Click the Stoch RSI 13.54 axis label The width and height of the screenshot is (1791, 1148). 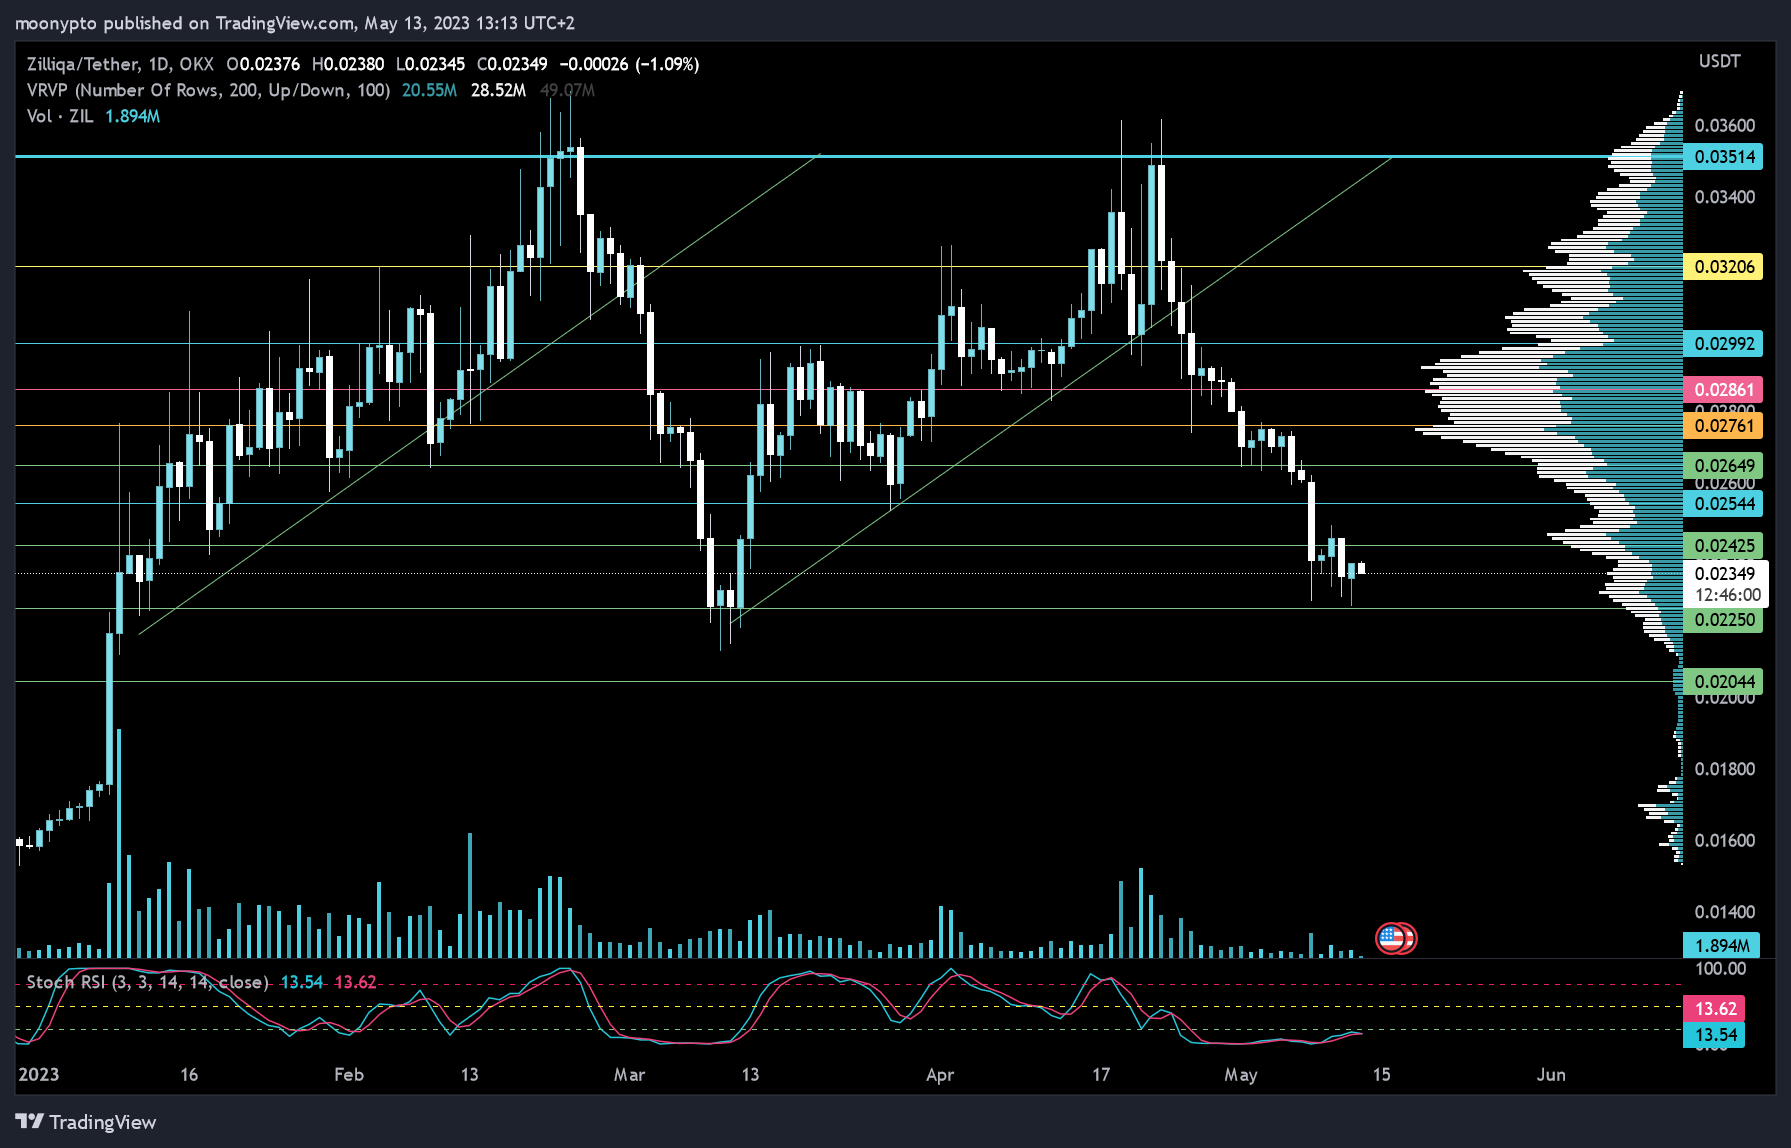pos(1715,1035)
